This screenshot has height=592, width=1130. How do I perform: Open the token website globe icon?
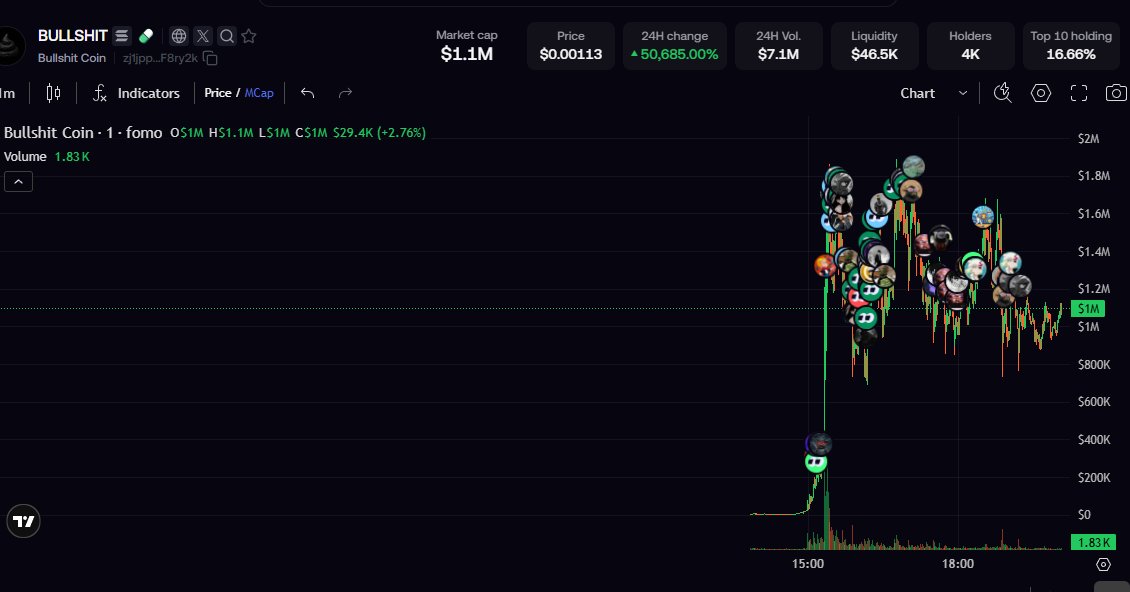tap(179, 35)
